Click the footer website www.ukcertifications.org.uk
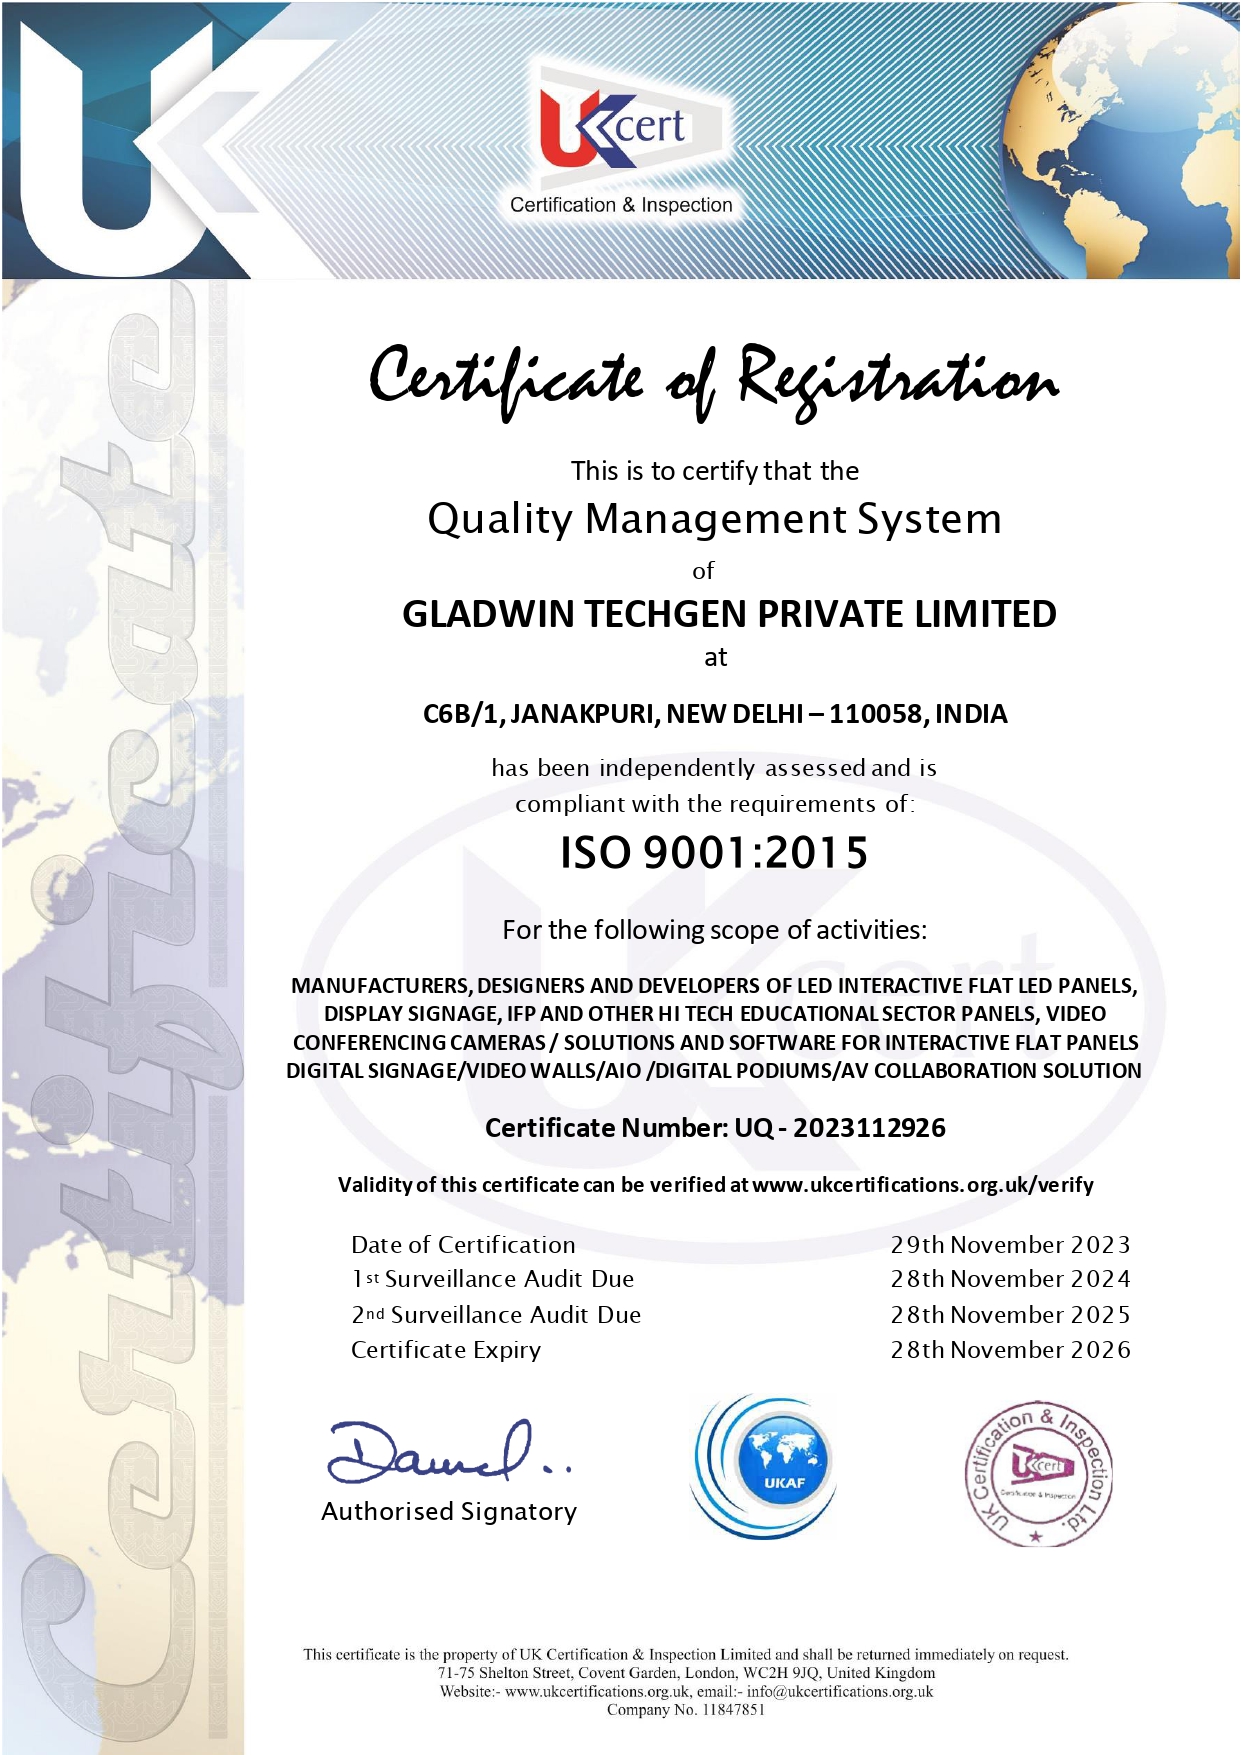Viewport: 1241px width, 1755px height. (x=597, y=1691)
